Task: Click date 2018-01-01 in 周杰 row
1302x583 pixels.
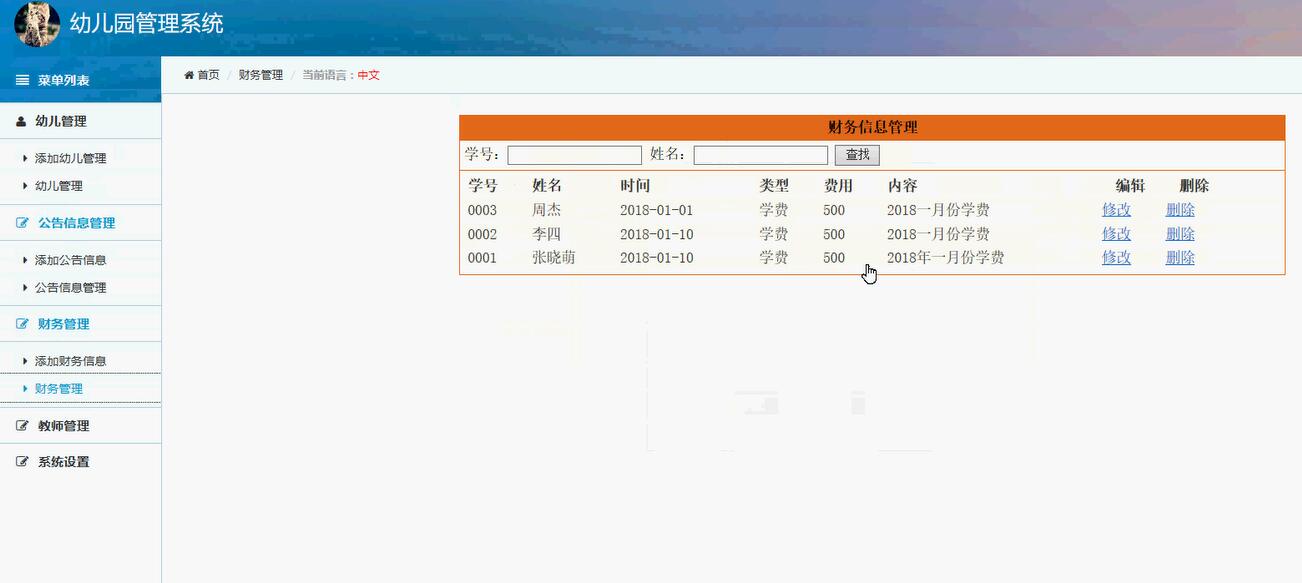Action: pyautogui.click(x=656, y=210)
